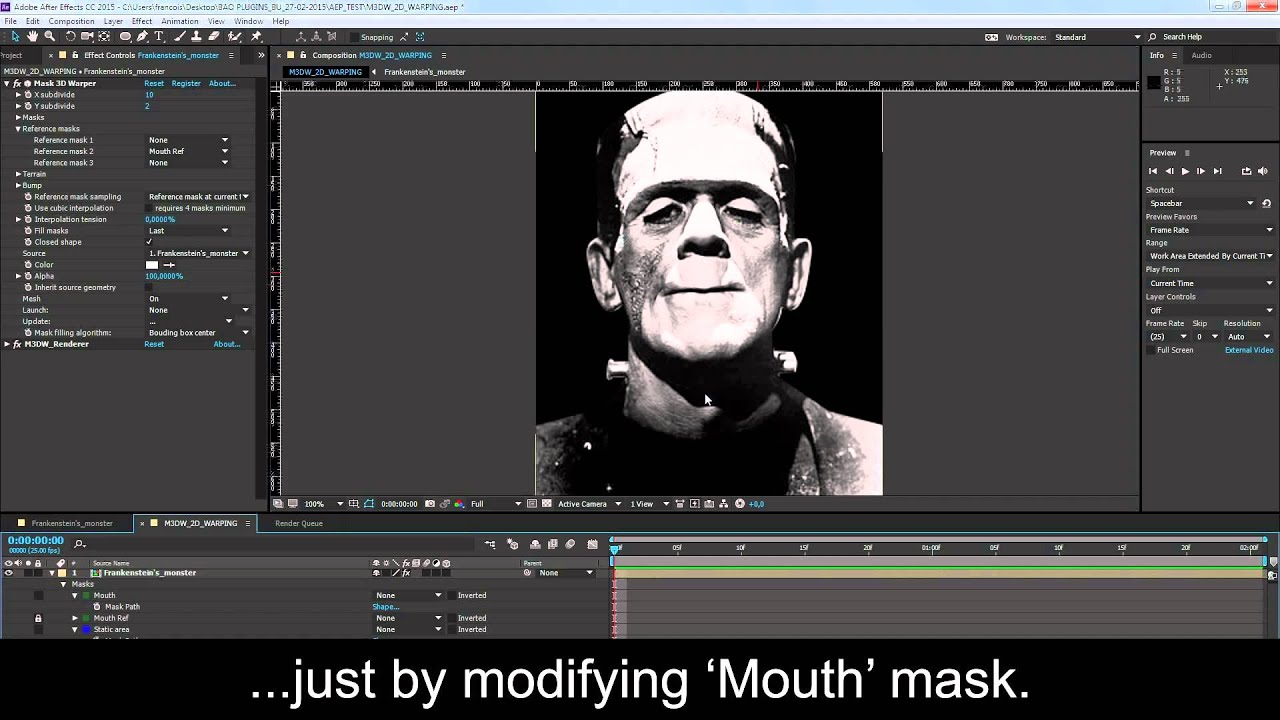Select the Selection arrow tool
This screenshot has height=720, width=1280.
click(16, 37)
